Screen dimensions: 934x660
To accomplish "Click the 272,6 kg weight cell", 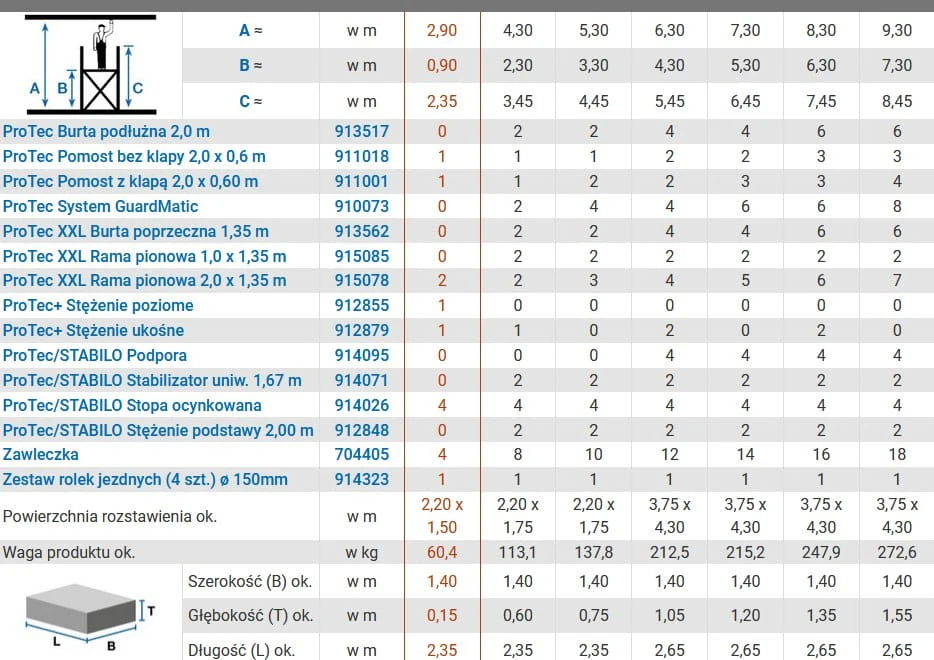I will pos(897,552).
